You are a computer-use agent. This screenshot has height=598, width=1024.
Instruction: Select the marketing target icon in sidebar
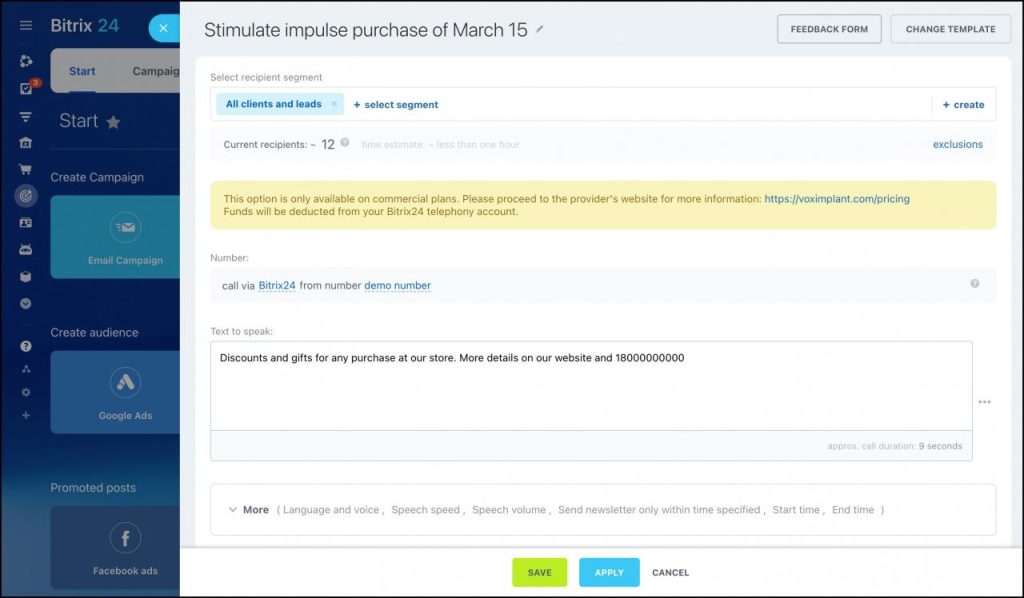click(26, 195)
